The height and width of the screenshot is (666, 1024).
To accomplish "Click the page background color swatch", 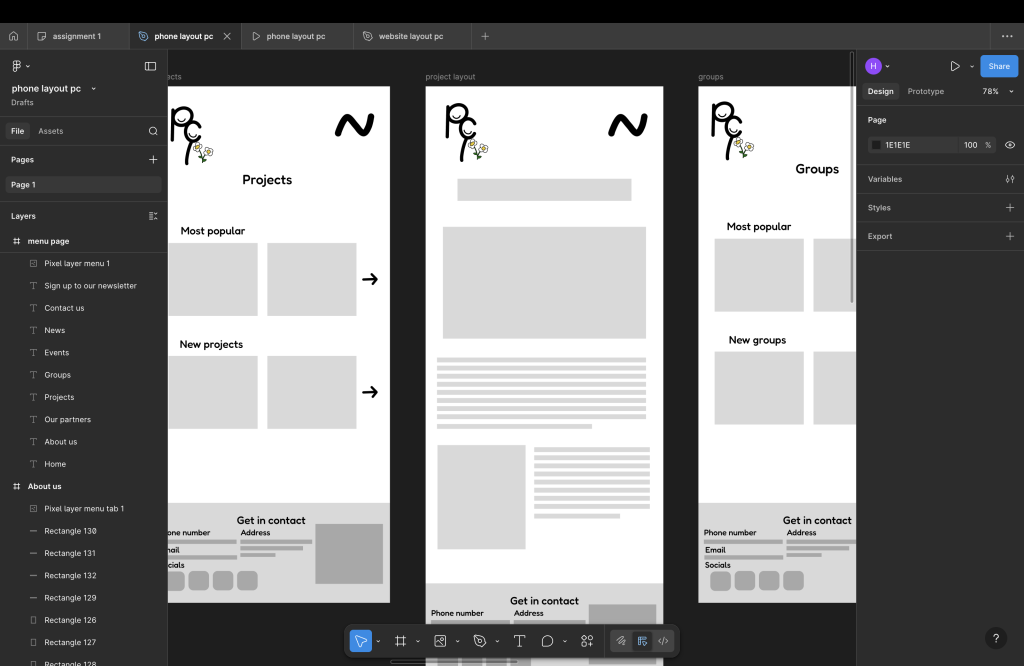I will point(877,145).
